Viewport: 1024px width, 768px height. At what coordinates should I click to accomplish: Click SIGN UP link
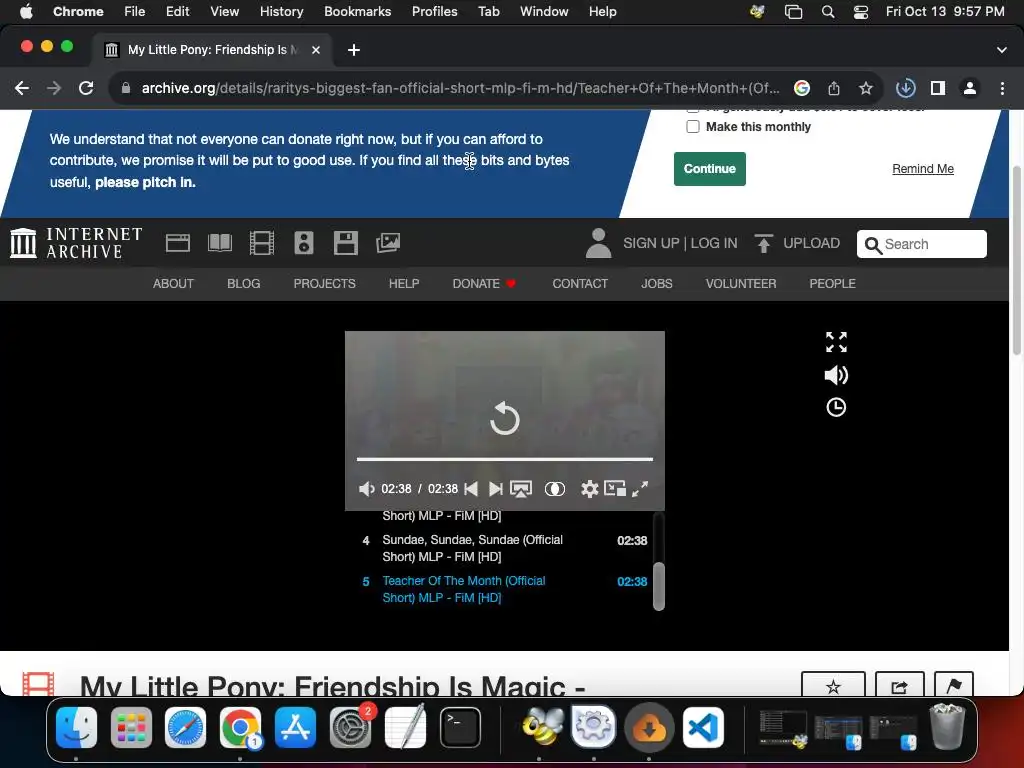(651, 243)
